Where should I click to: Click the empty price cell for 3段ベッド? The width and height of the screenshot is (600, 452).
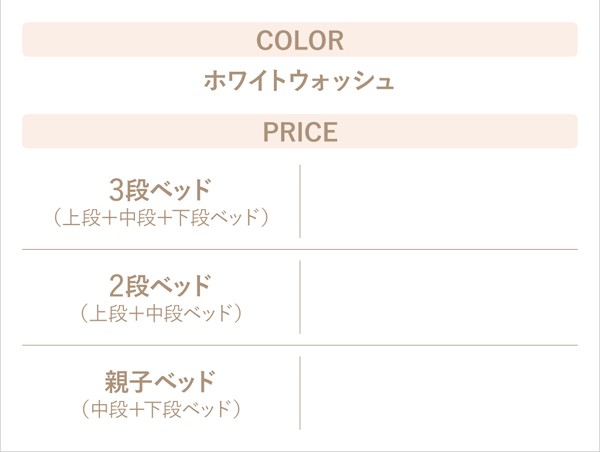439,201
